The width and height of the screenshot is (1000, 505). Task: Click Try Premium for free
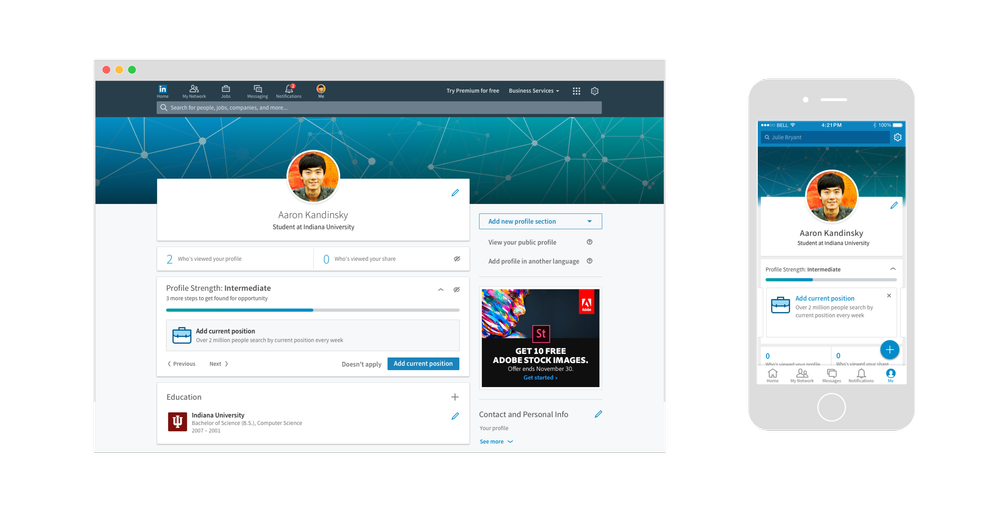click(x=473, y=91)
